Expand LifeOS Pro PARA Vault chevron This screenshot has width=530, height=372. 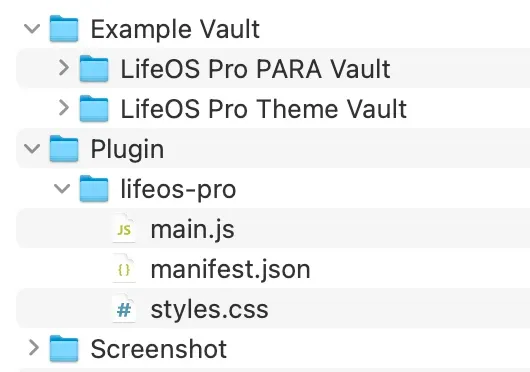[x=64, y=68]
